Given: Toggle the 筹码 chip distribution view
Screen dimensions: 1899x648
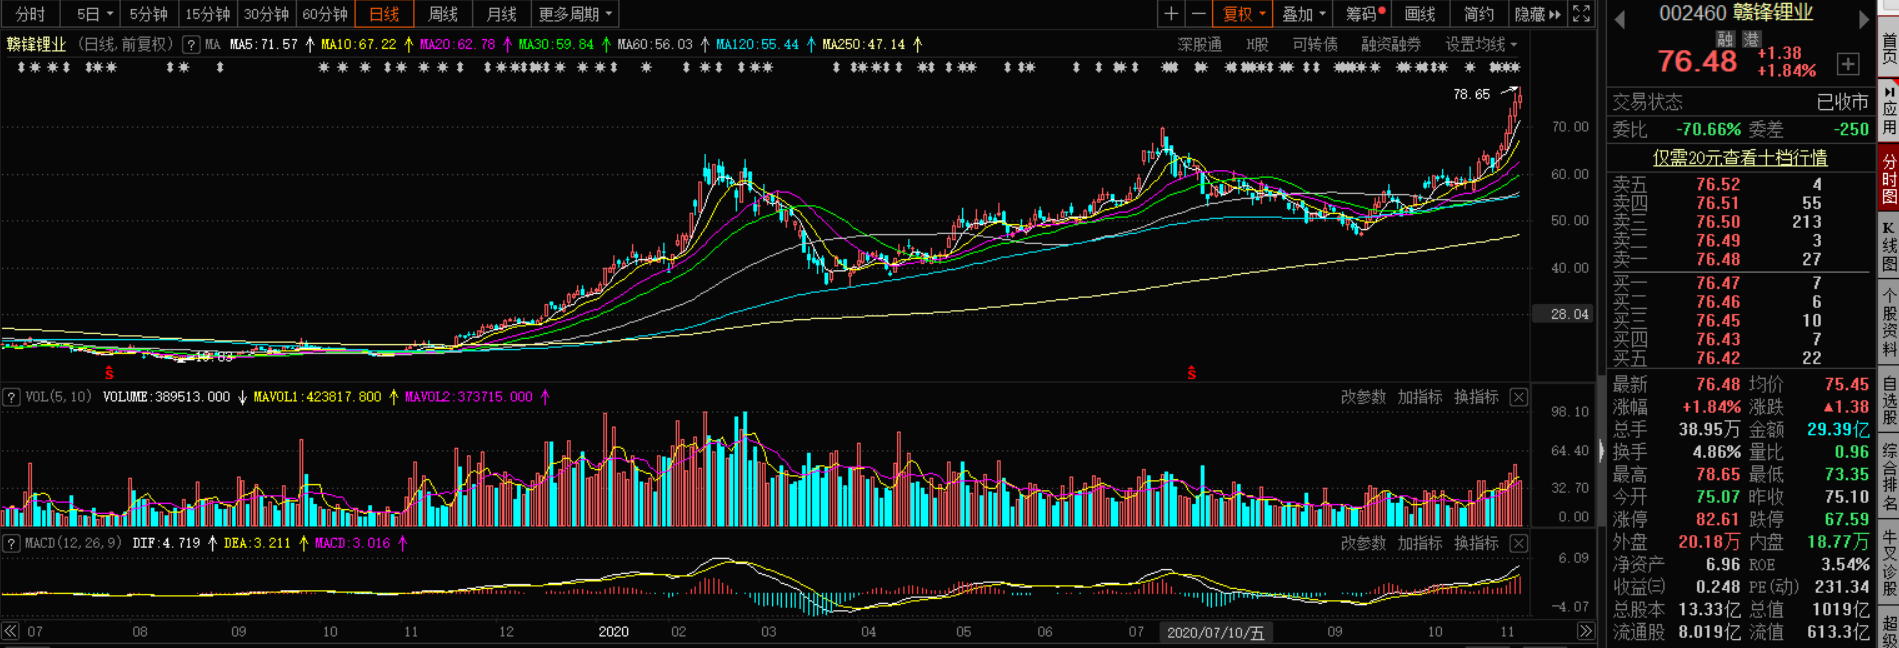Looking at the screenshot, I should (1365, 14).
